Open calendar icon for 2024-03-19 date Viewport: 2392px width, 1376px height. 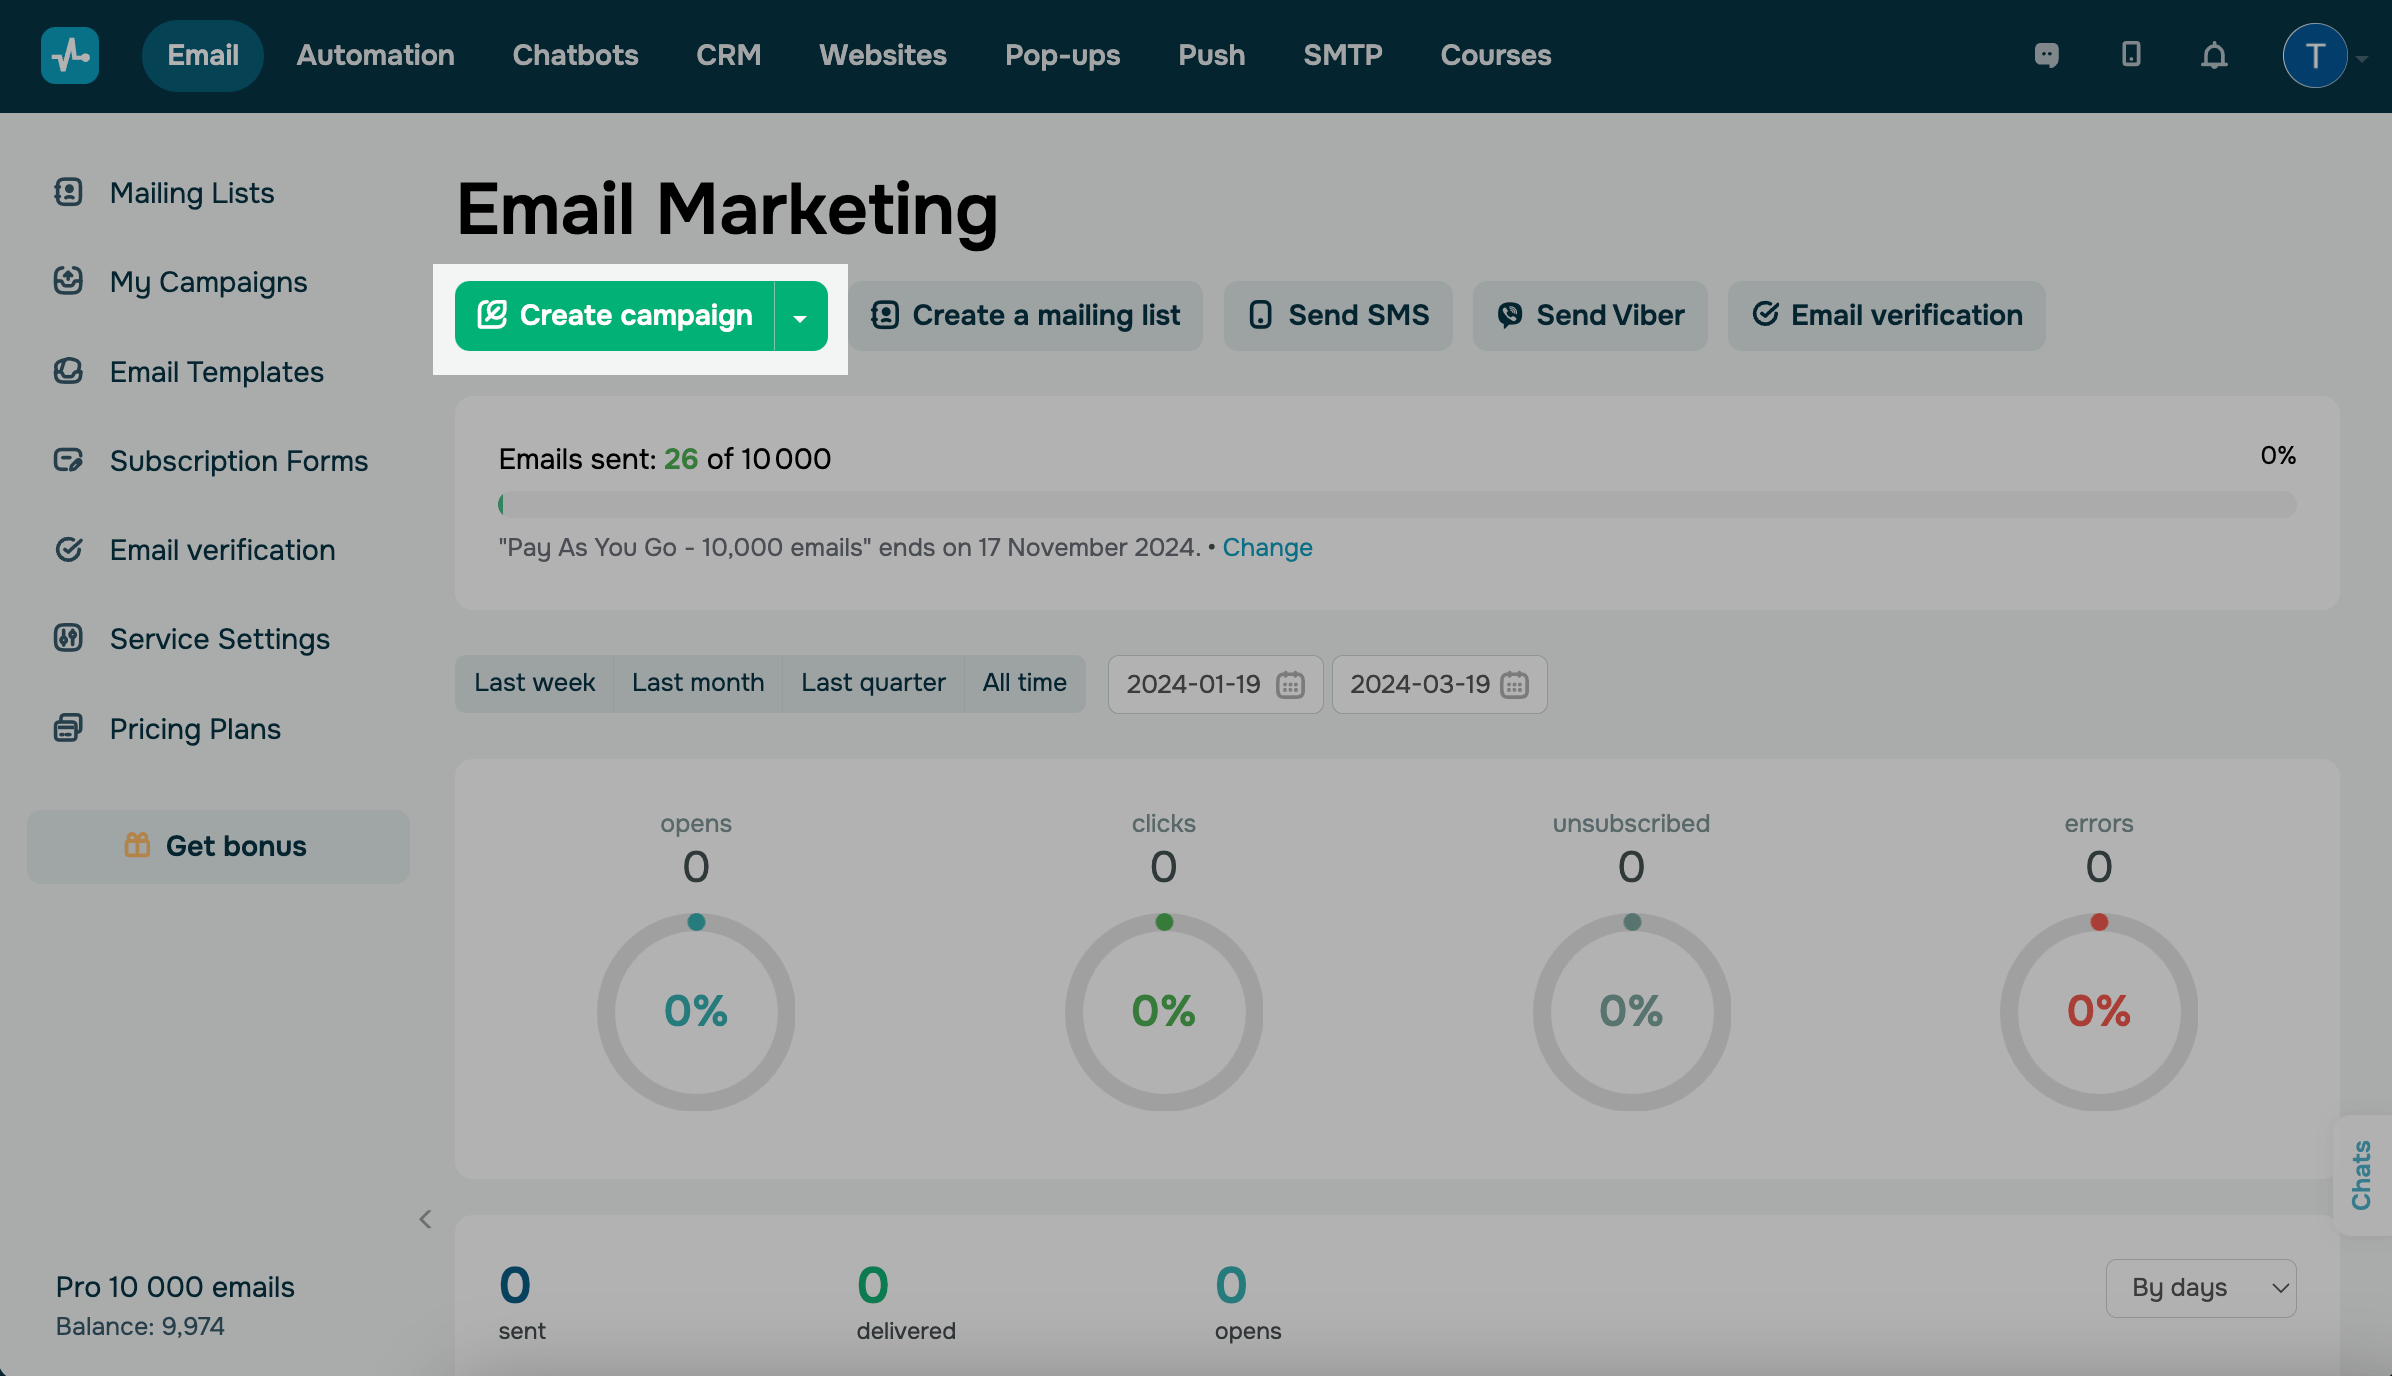click(x=1514, y=685)
